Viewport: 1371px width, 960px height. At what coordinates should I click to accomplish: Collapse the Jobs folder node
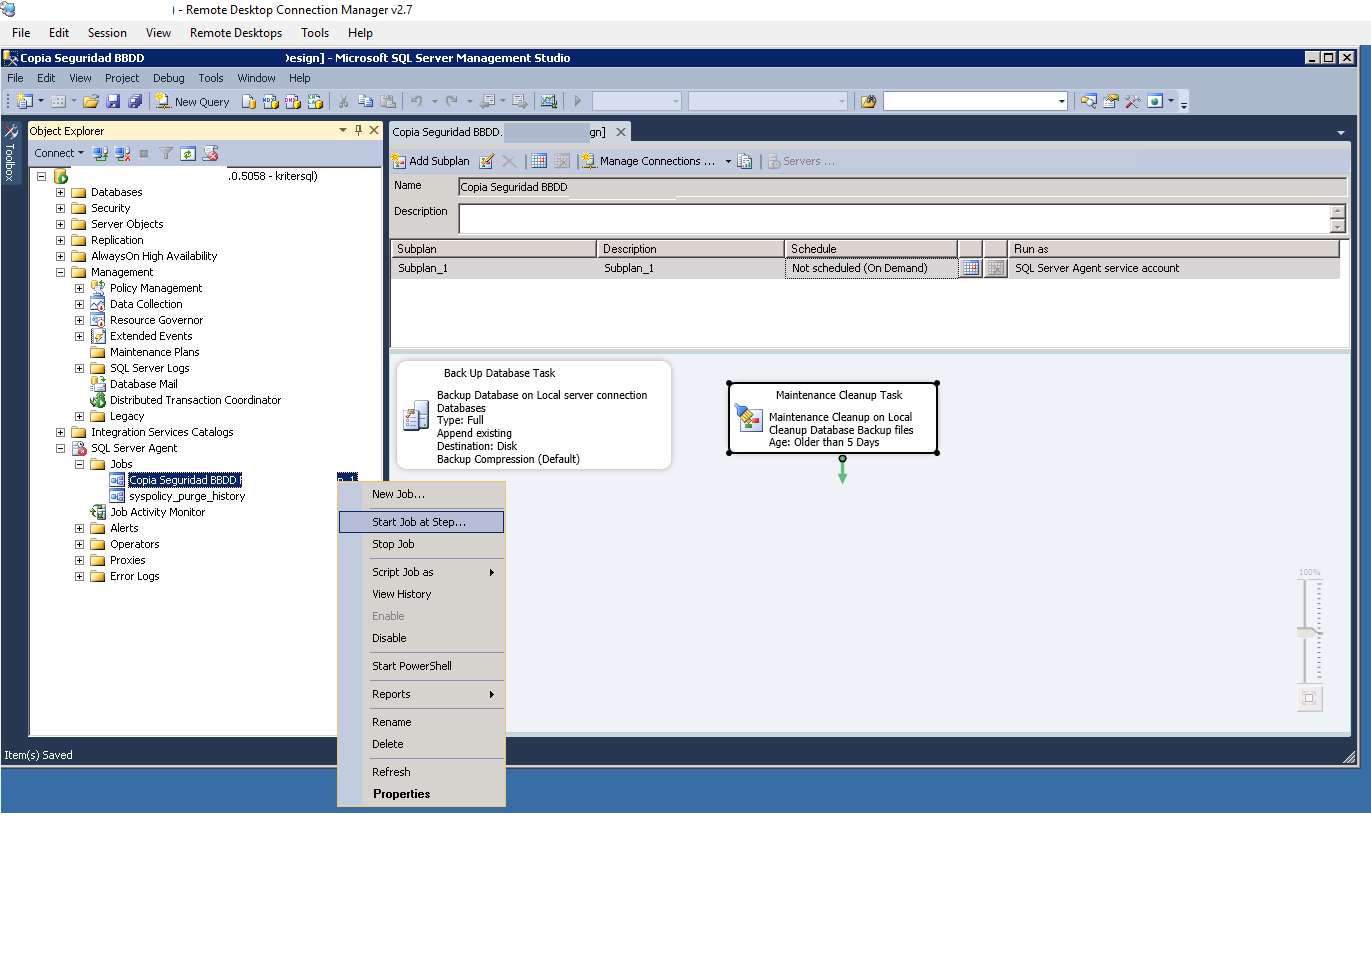point(79,464)
